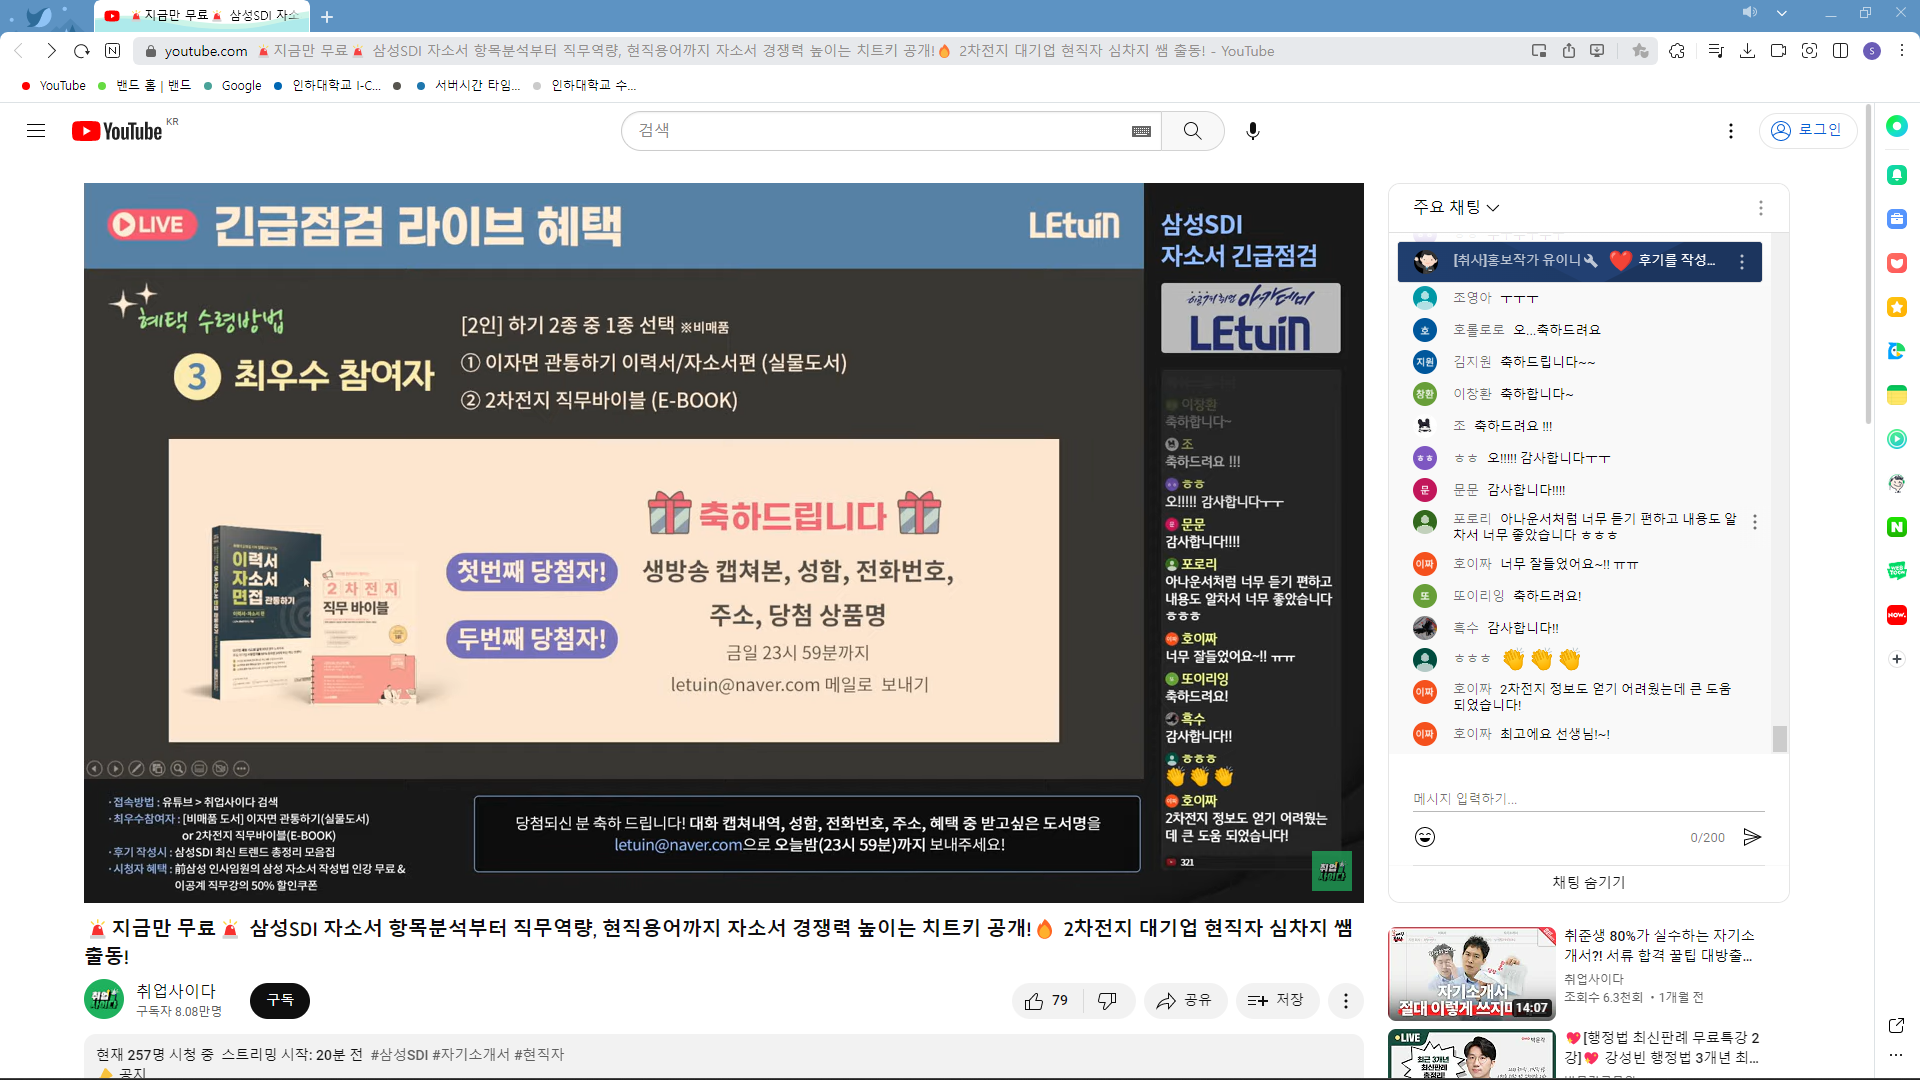Toggle the browser split sidebar view
Viewport: 1920px width, 1080px height.
(x=1840, y=51)
